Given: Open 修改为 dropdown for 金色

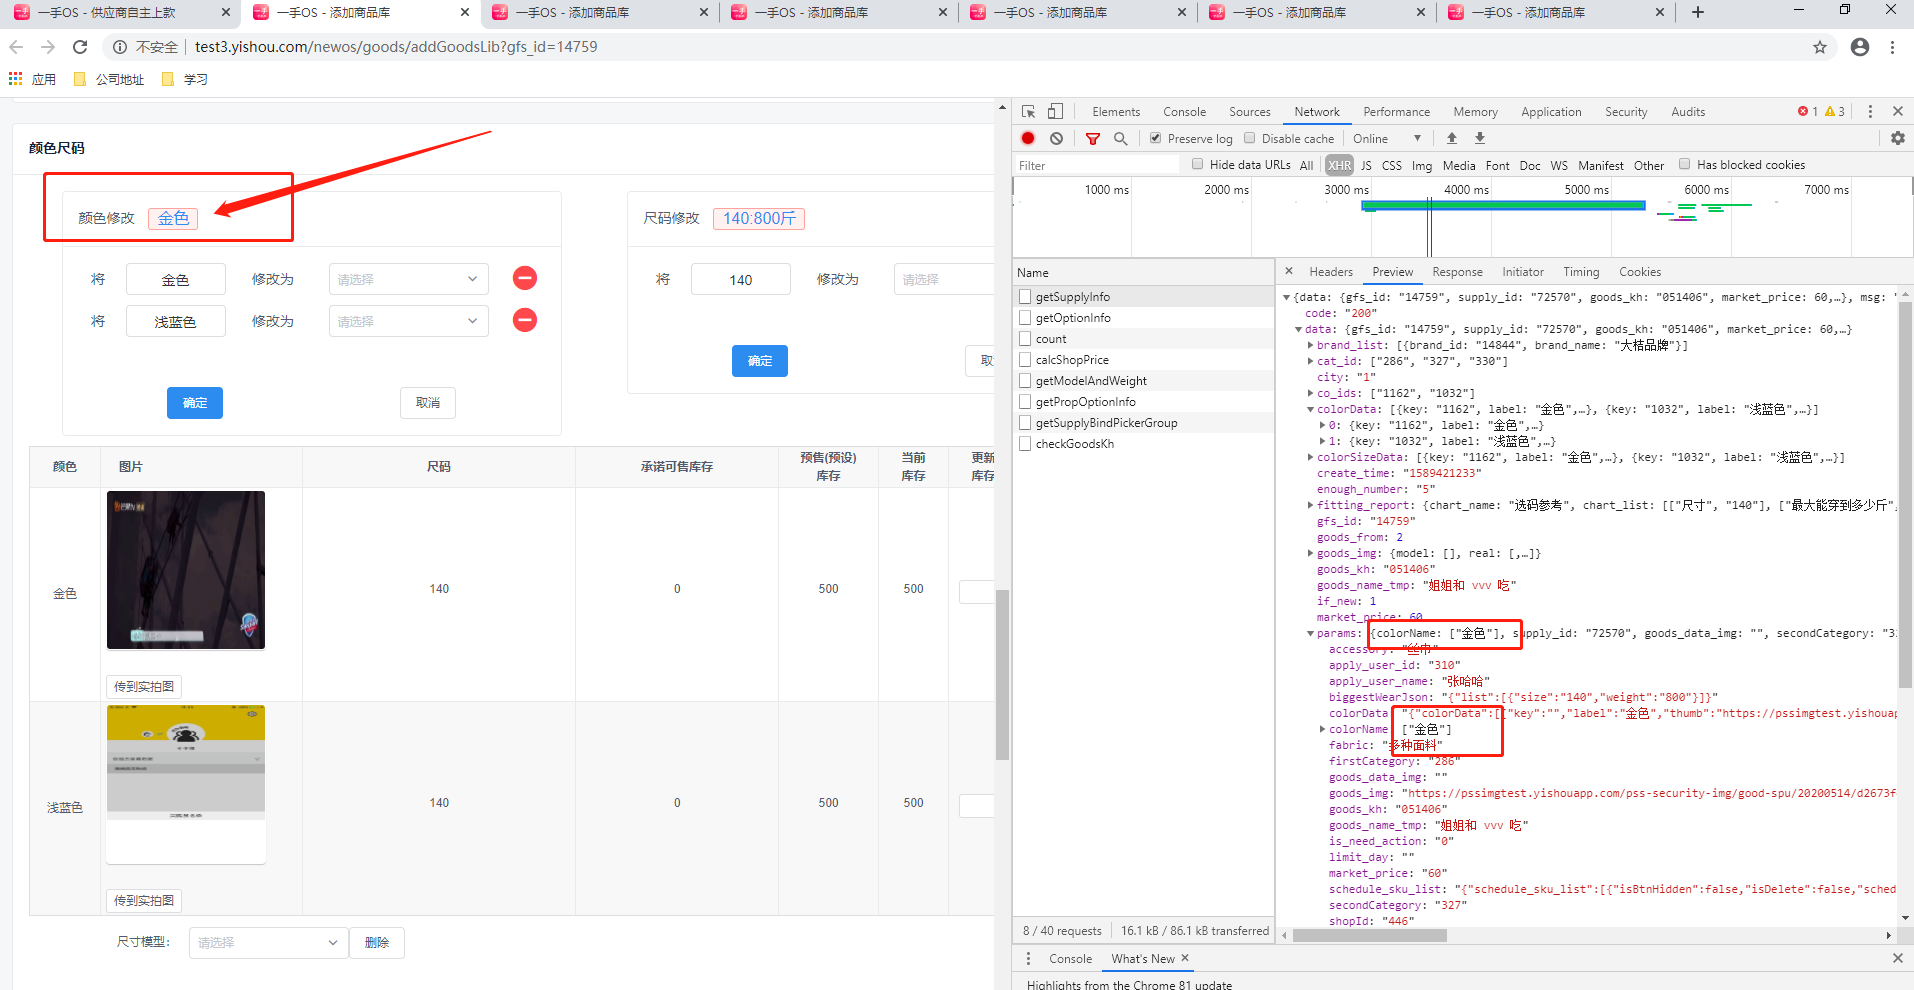Looking at the screenshot, I should (x=409, y=279).
